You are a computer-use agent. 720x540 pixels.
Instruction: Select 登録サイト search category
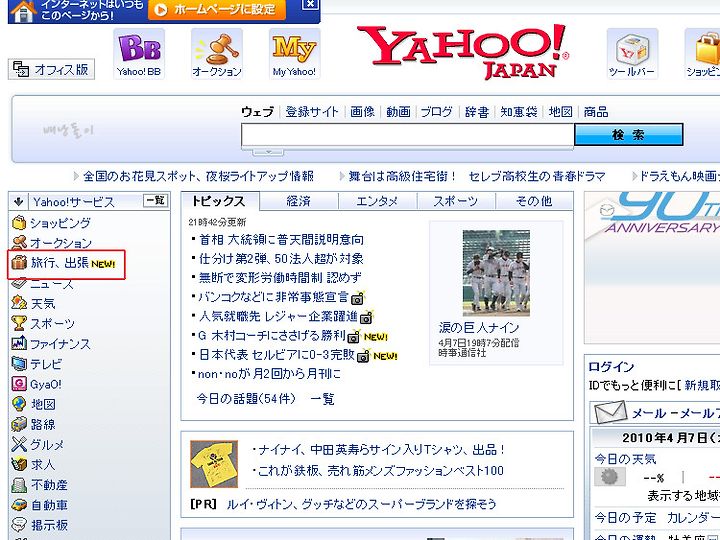click(x=312, y=112)
